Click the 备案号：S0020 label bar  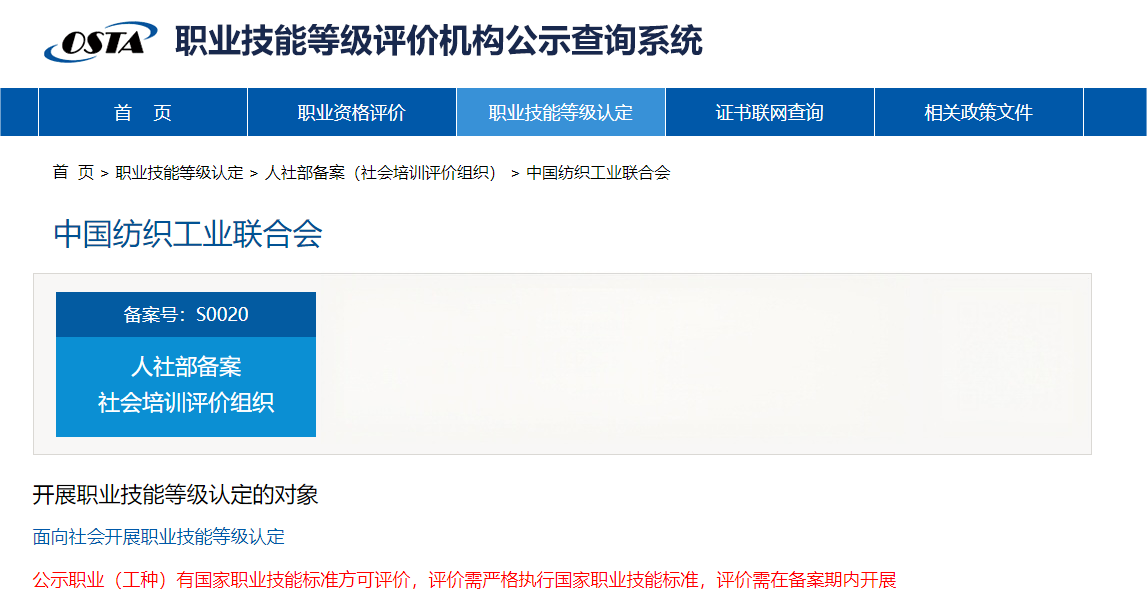click(x=186, y=315)
